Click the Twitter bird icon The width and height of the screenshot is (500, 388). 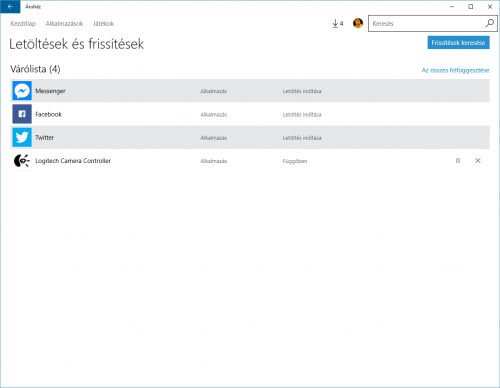point(22,137)
